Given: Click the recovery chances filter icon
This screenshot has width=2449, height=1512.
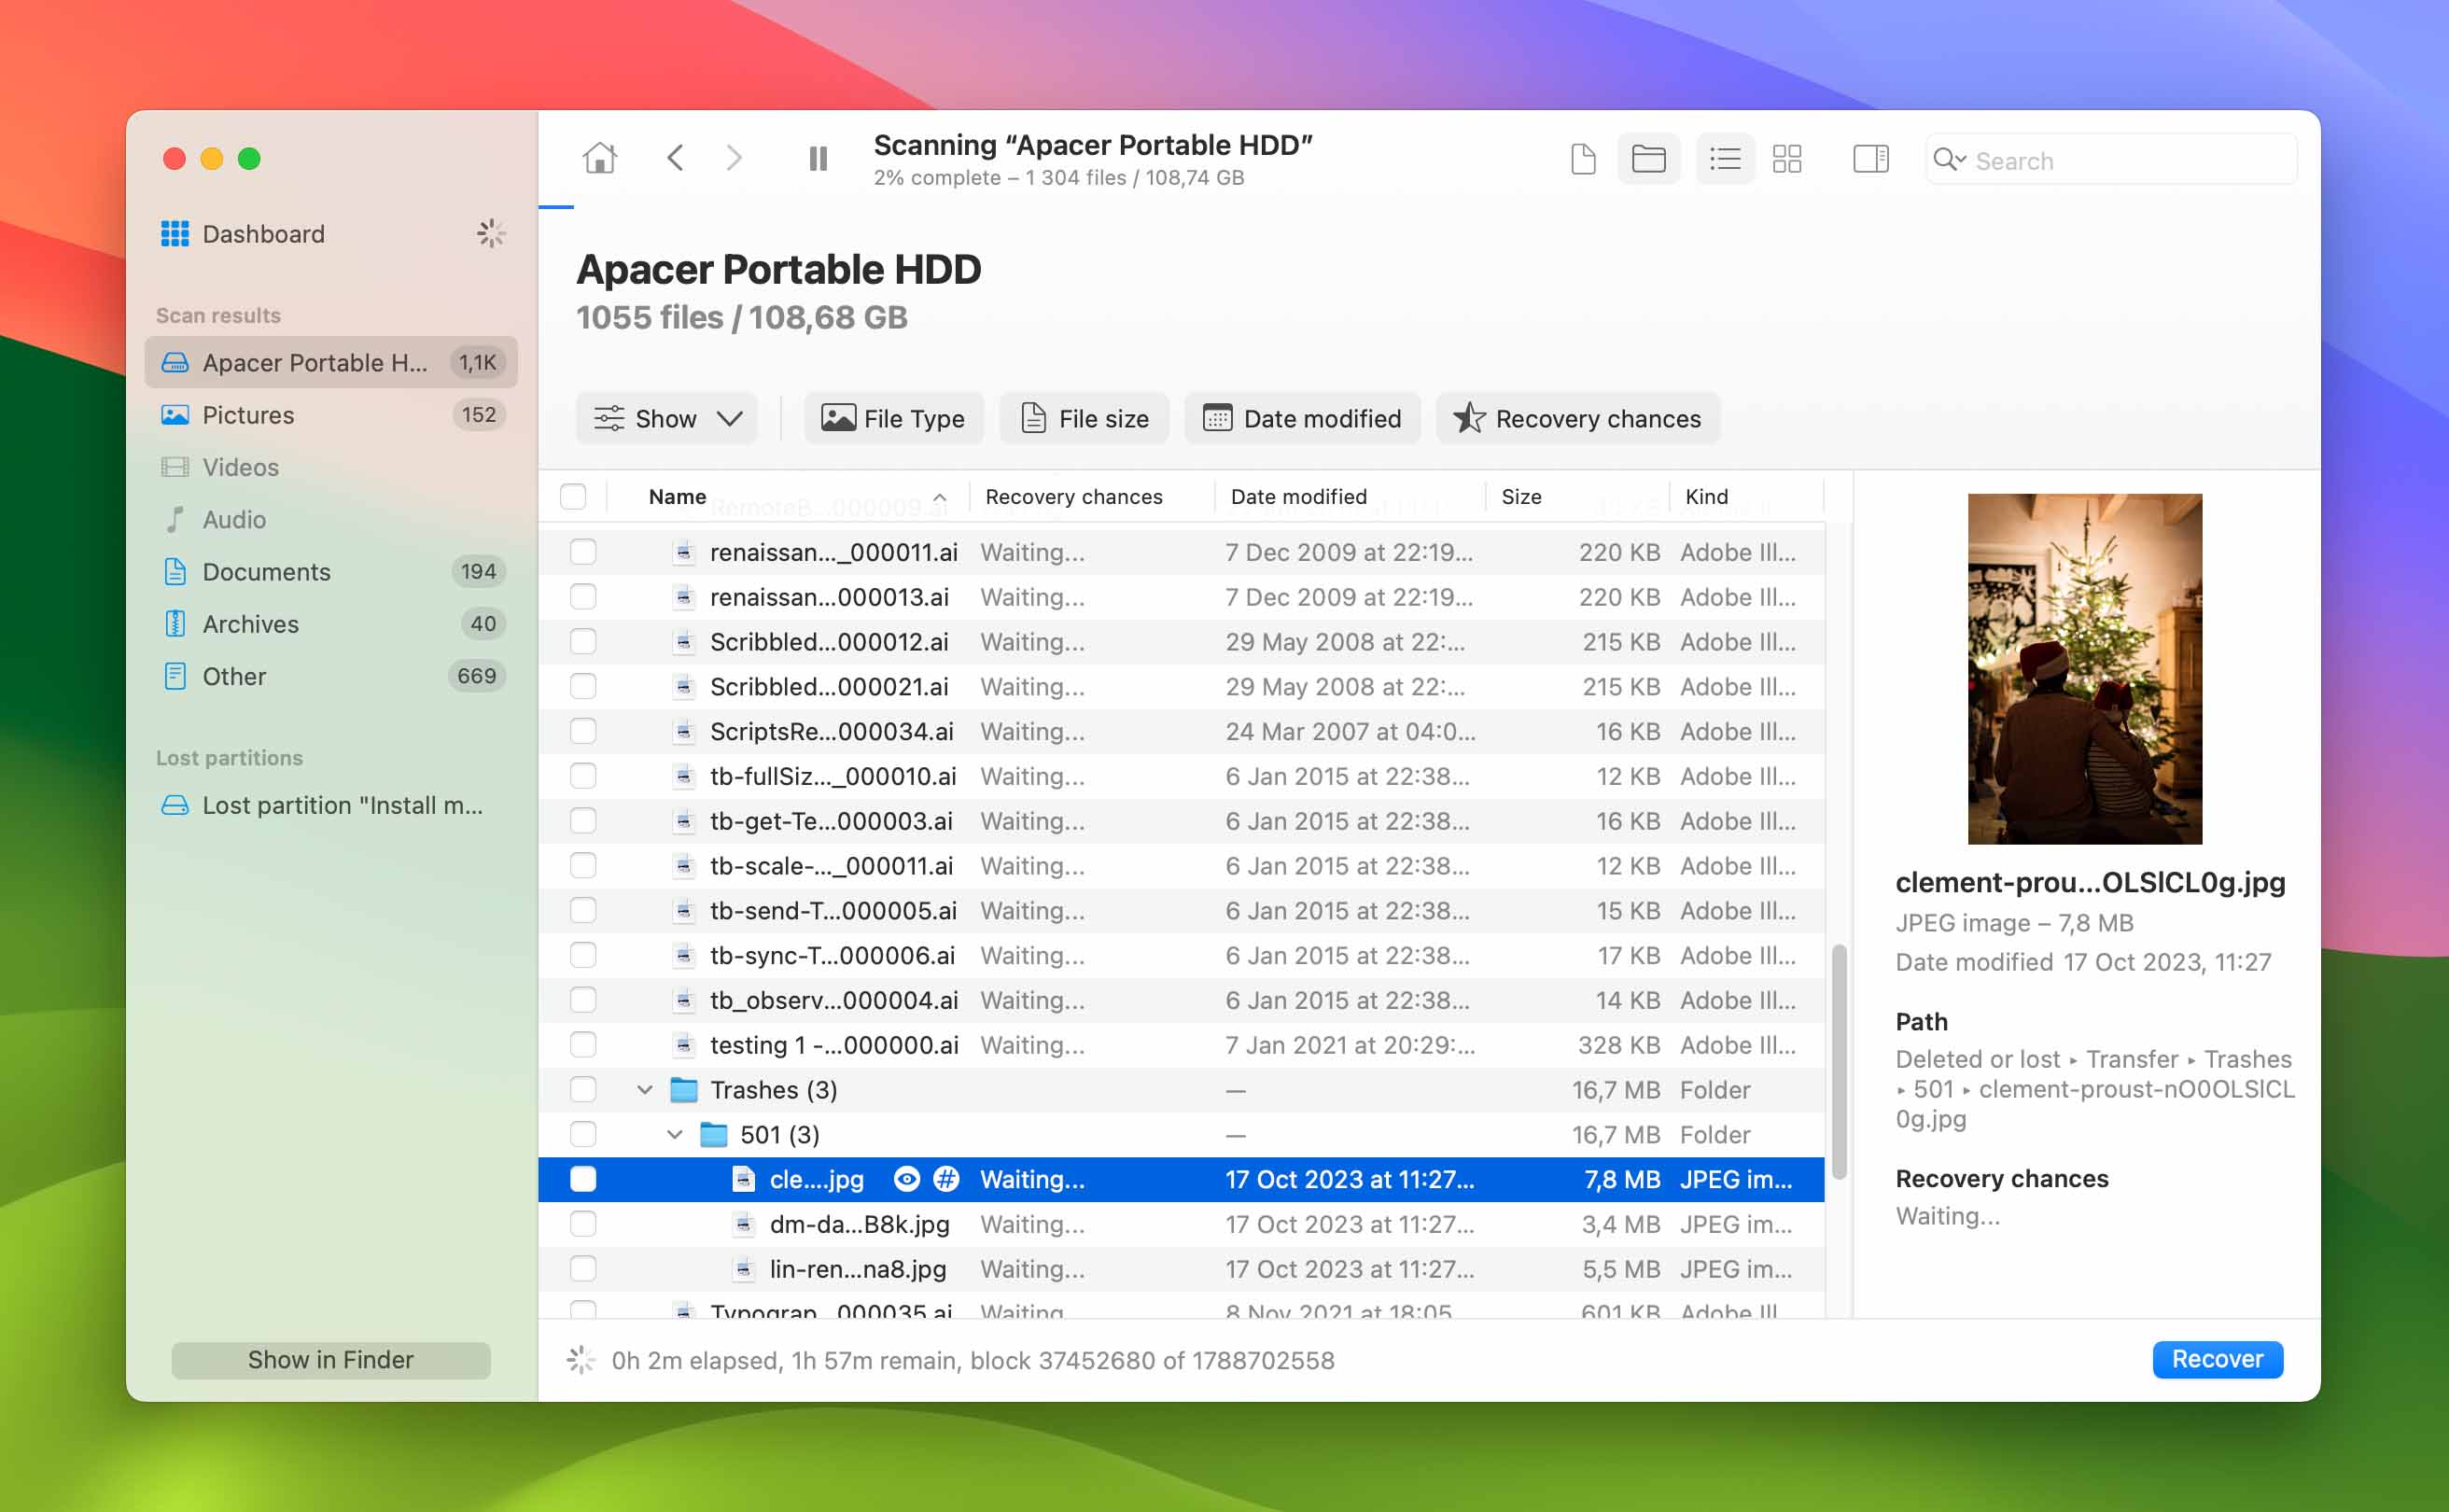Looking at the screenshot, I should tap(1468, 416).
